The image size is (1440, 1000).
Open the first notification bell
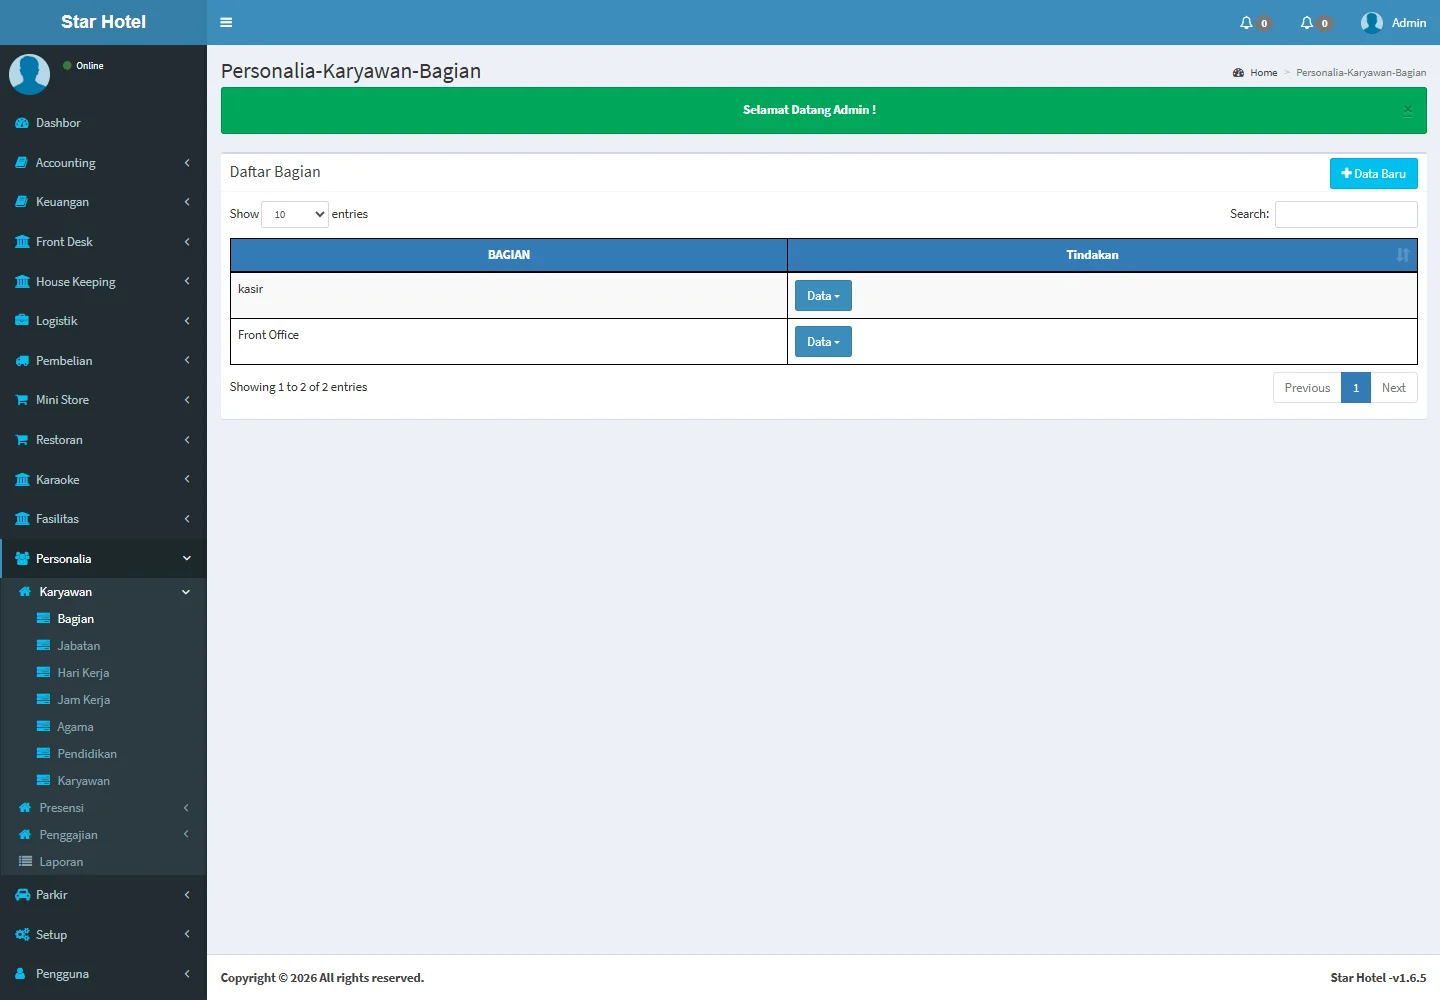[1246, 23]
